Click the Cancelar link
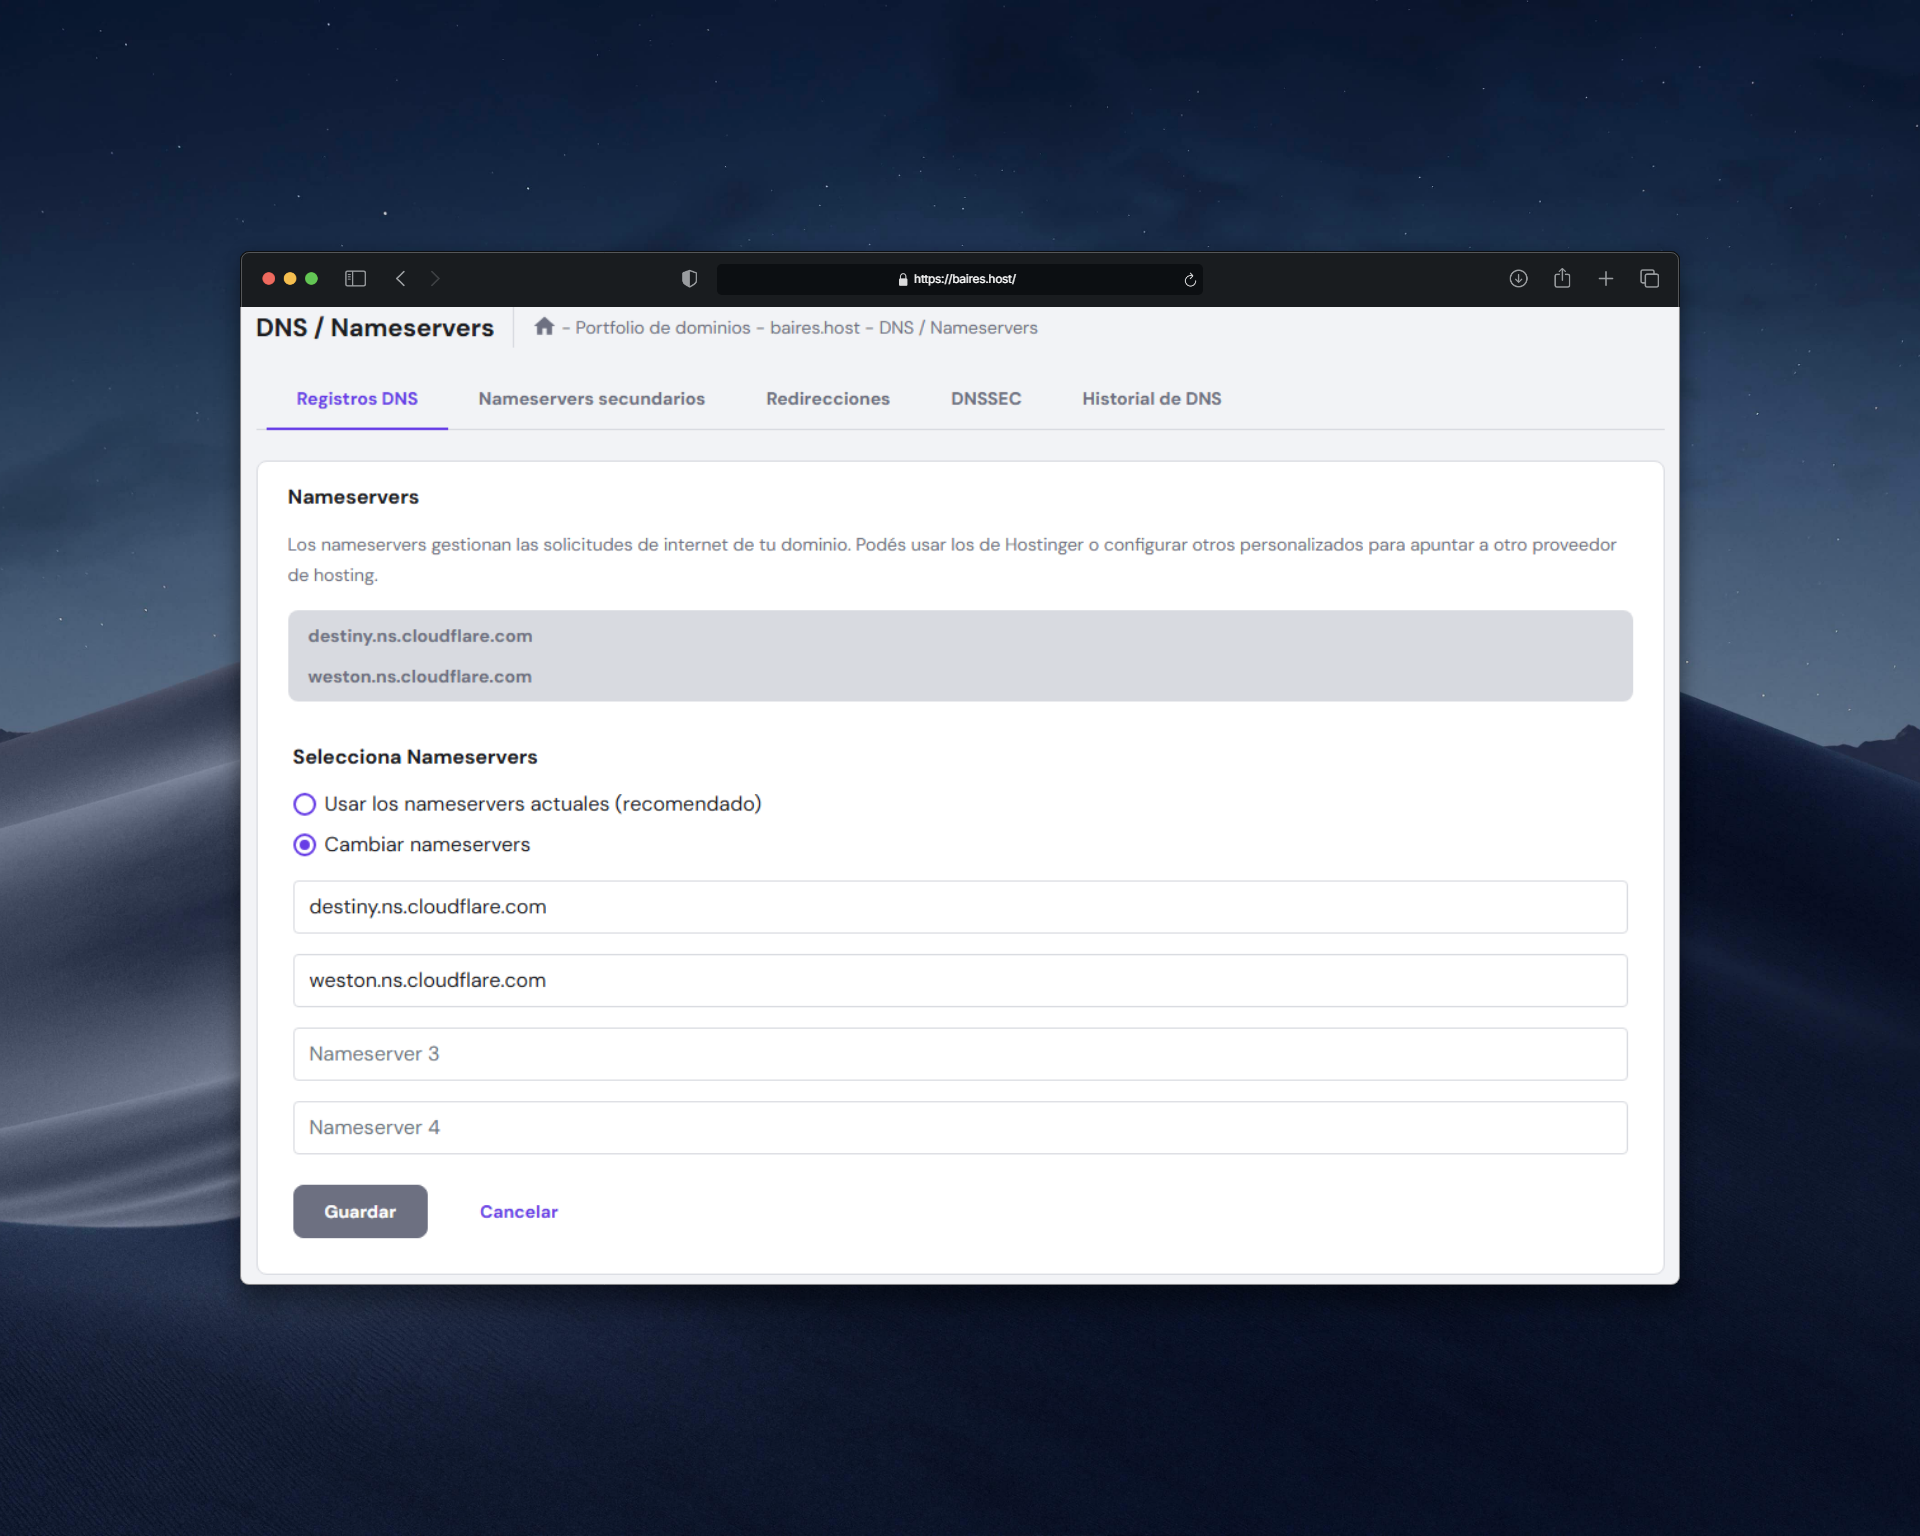The height and width of the screenshot is (1536, 1920). (518, 1212)
